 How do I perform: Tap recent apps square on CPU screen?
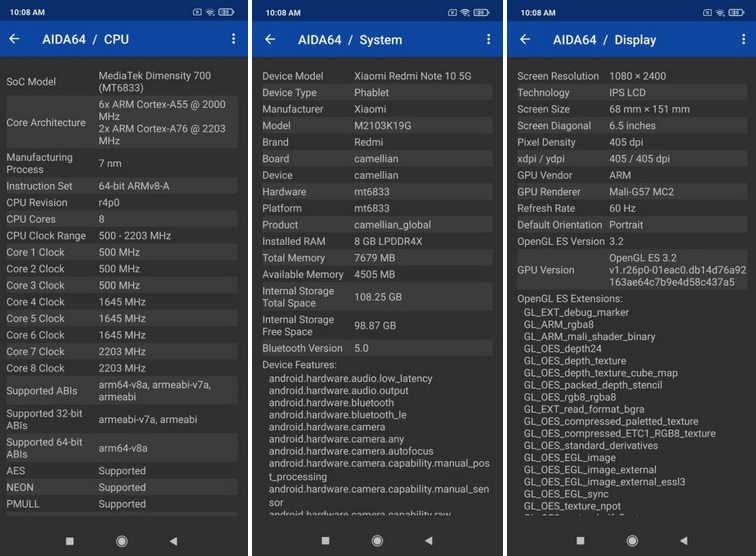click(x=70, y=541)
